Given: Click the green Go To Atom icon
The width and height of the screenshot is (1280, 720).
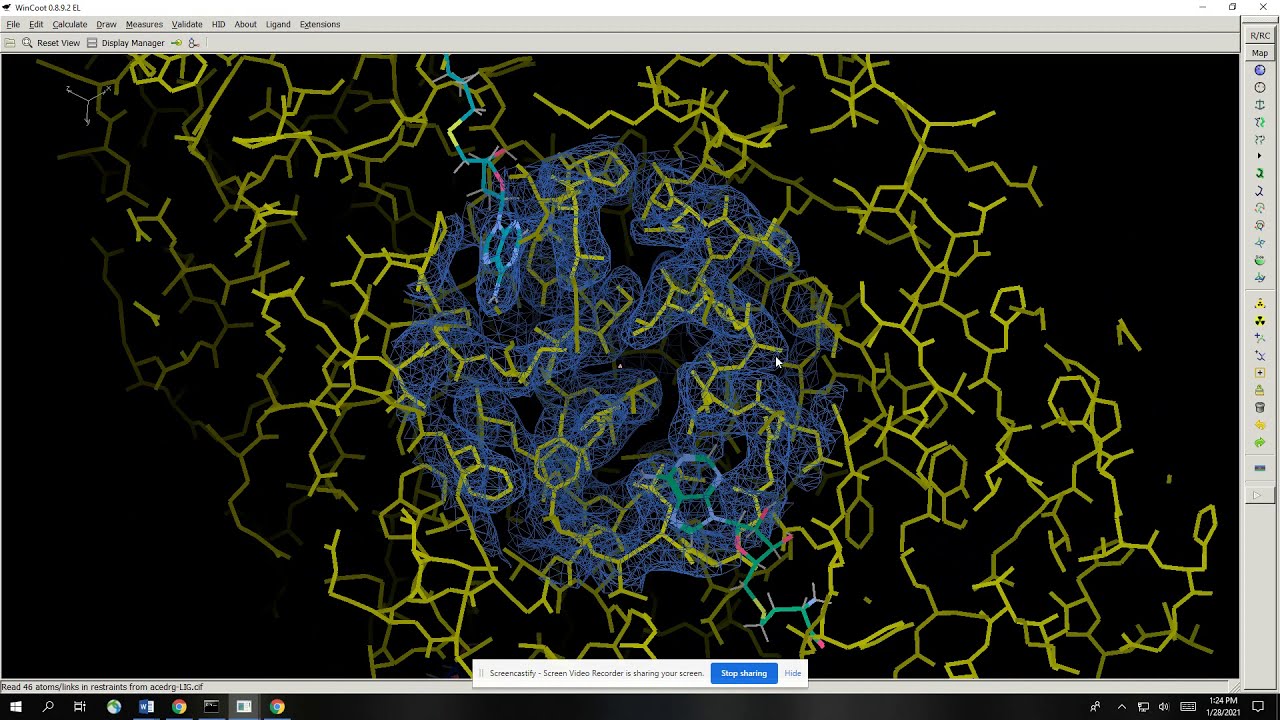Looking at the screenshot, I should 177,43.
